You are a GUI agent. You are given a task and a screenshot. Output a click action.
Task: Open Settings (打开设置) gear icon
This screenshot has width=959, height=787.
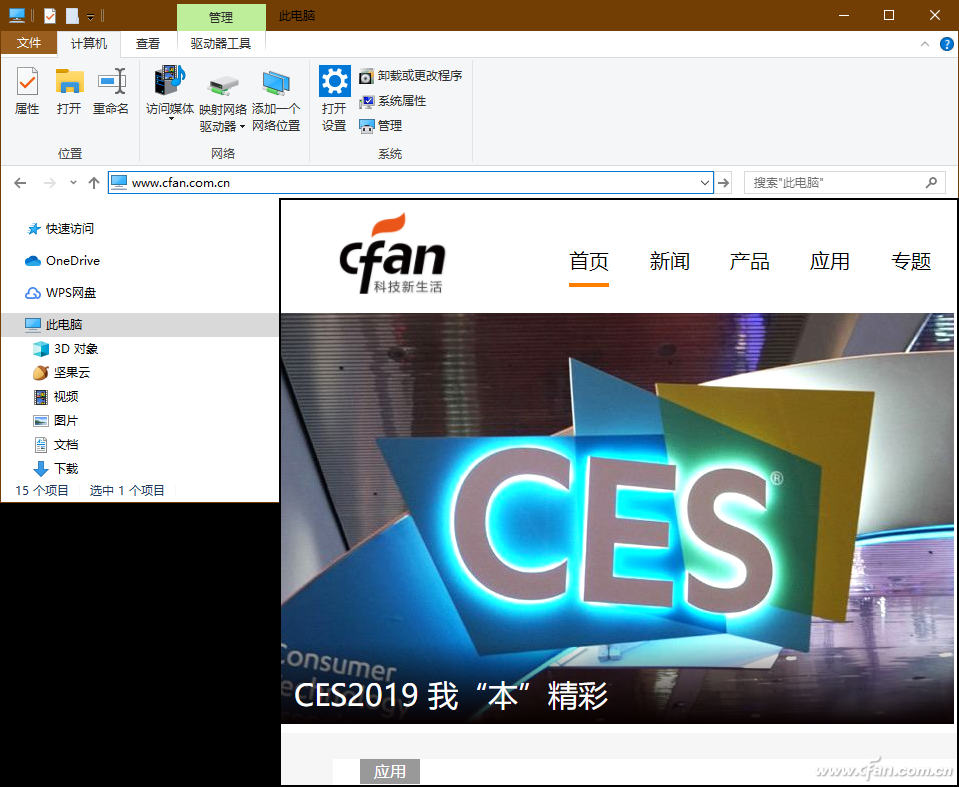(x=335, y=99)
